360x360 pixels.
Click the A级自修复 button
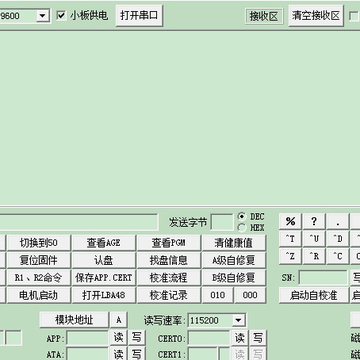pos(234,260)
